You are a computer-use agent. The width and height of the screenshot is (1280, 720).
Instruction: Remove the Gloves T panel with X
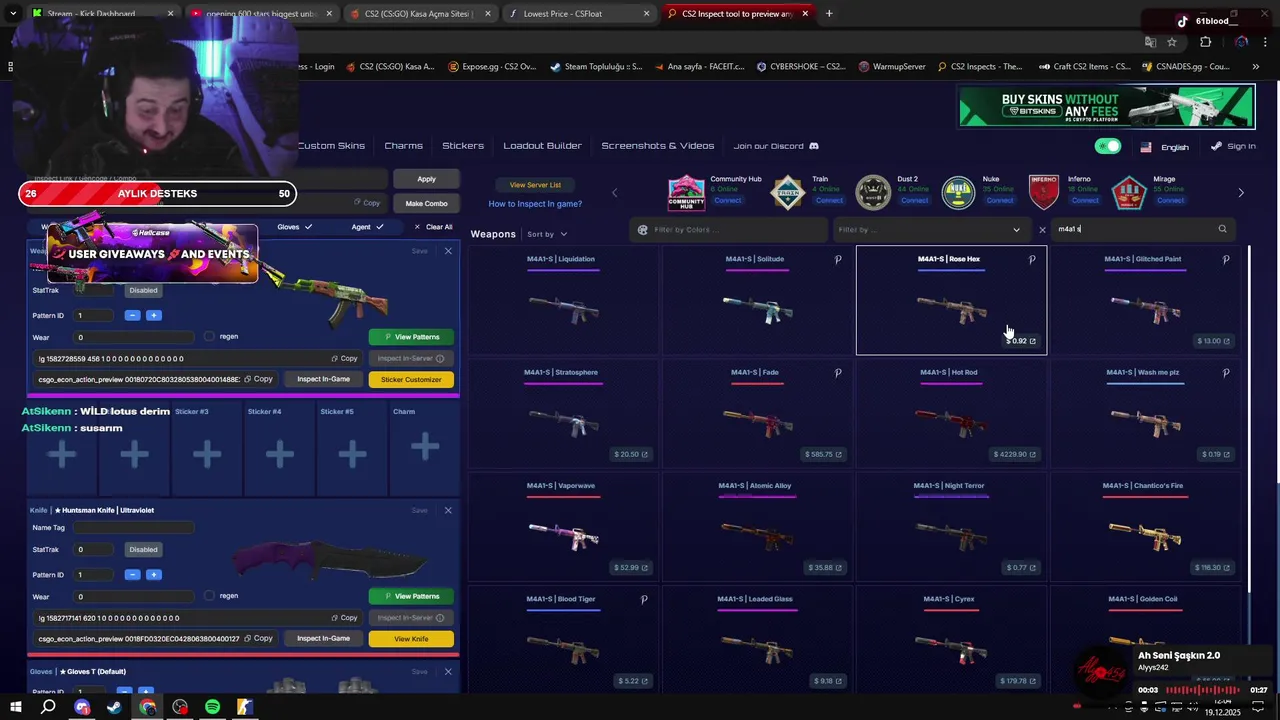448,671
